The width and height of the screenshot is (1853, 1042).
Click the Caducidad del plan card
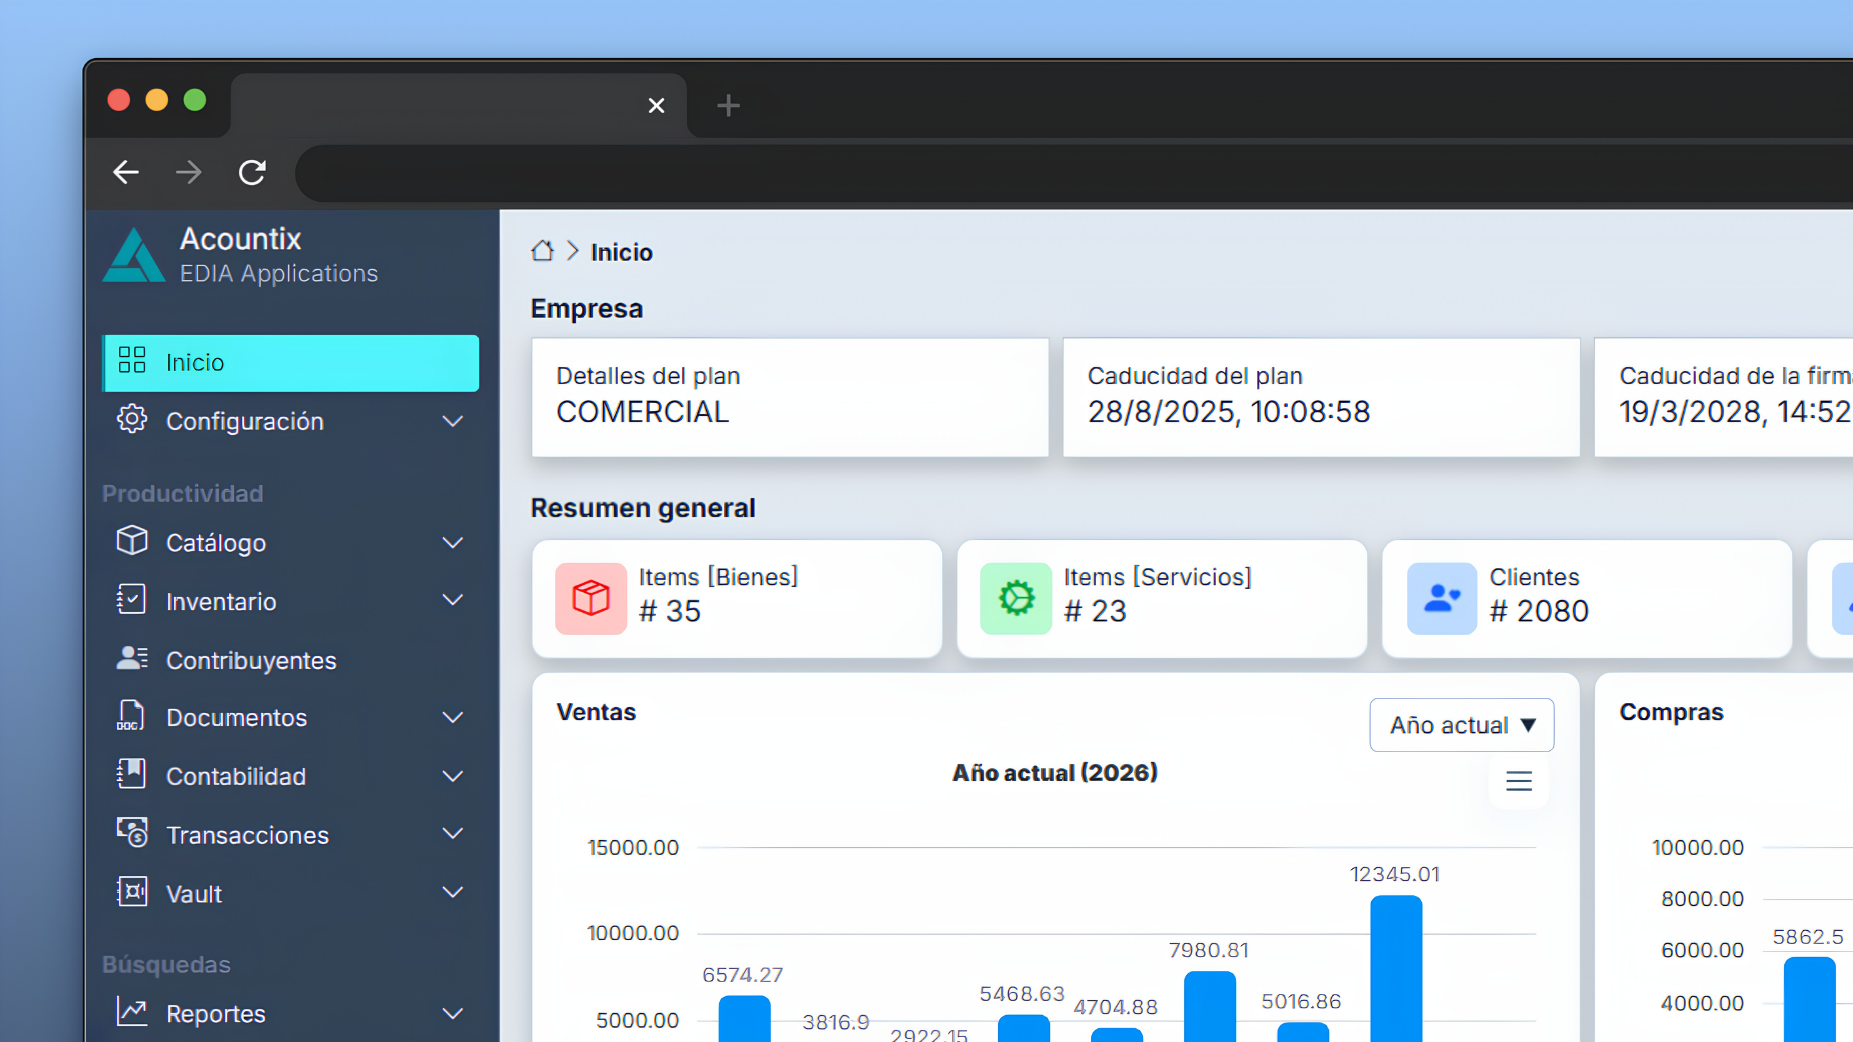1321,397
